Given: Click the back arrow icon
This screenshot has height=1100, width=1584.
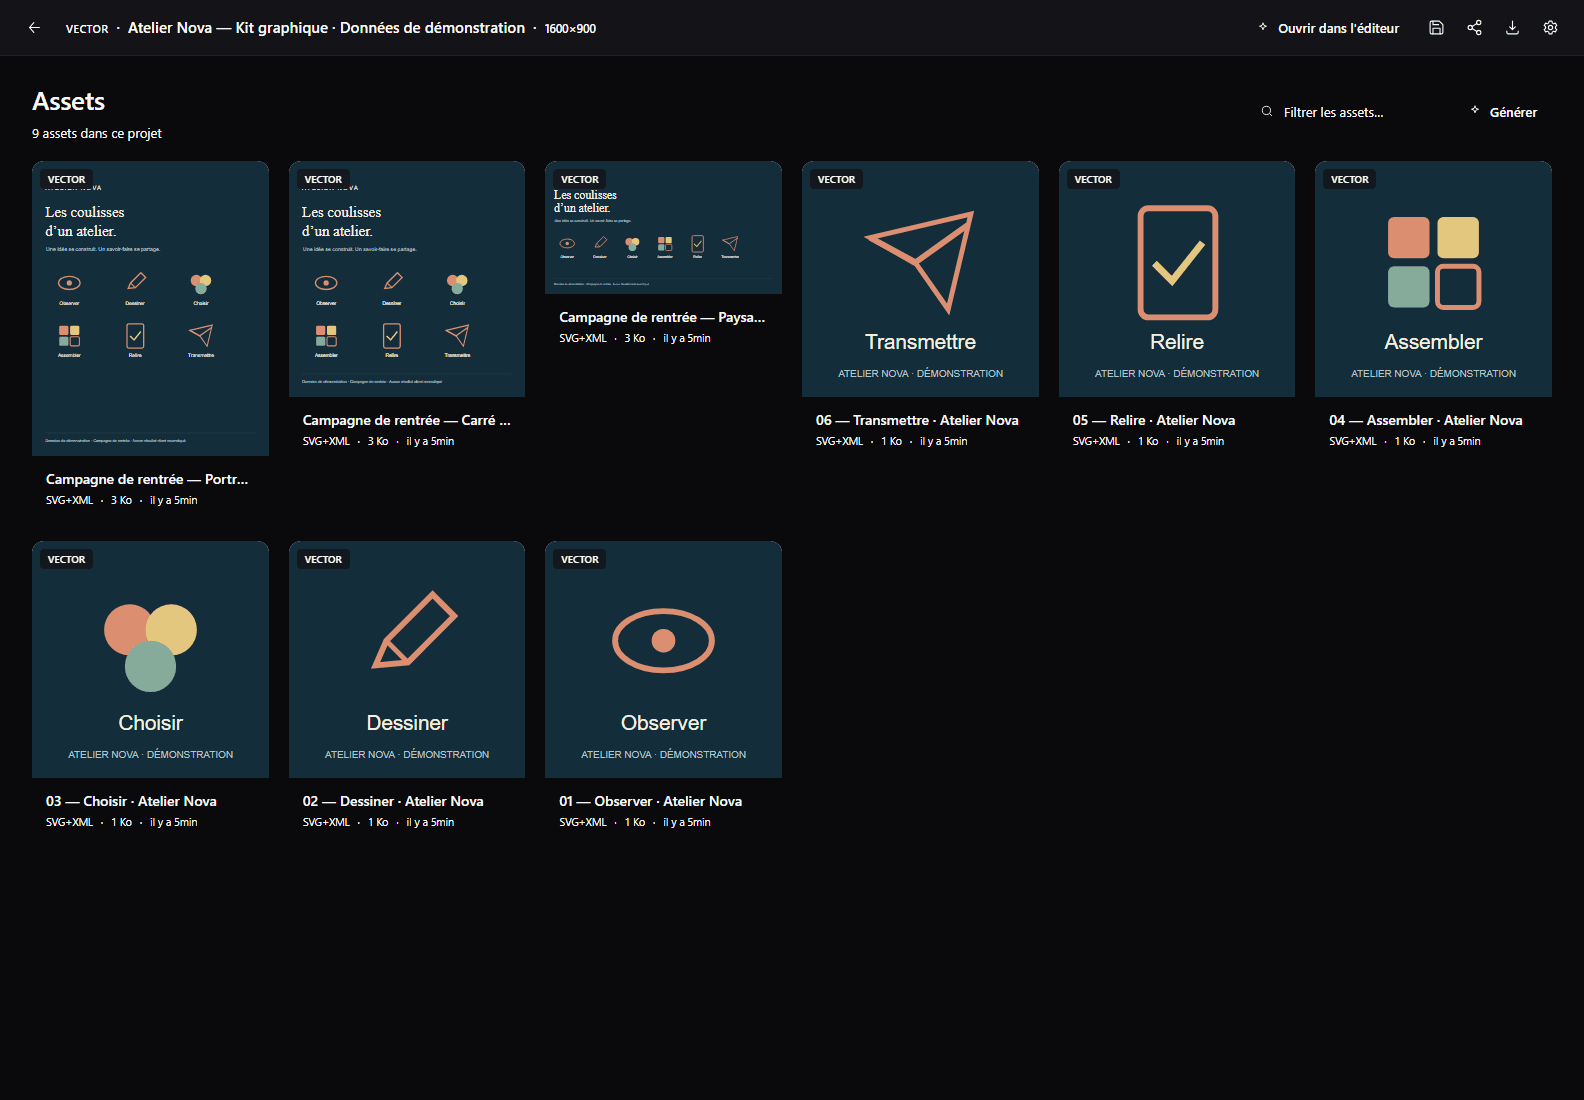Looking at the screenshot, I should [34, 28].
